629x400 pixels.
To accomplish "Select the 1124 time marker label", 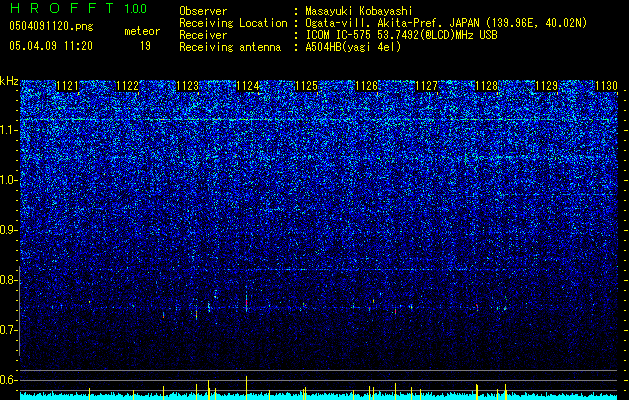I will click(248, 86).
